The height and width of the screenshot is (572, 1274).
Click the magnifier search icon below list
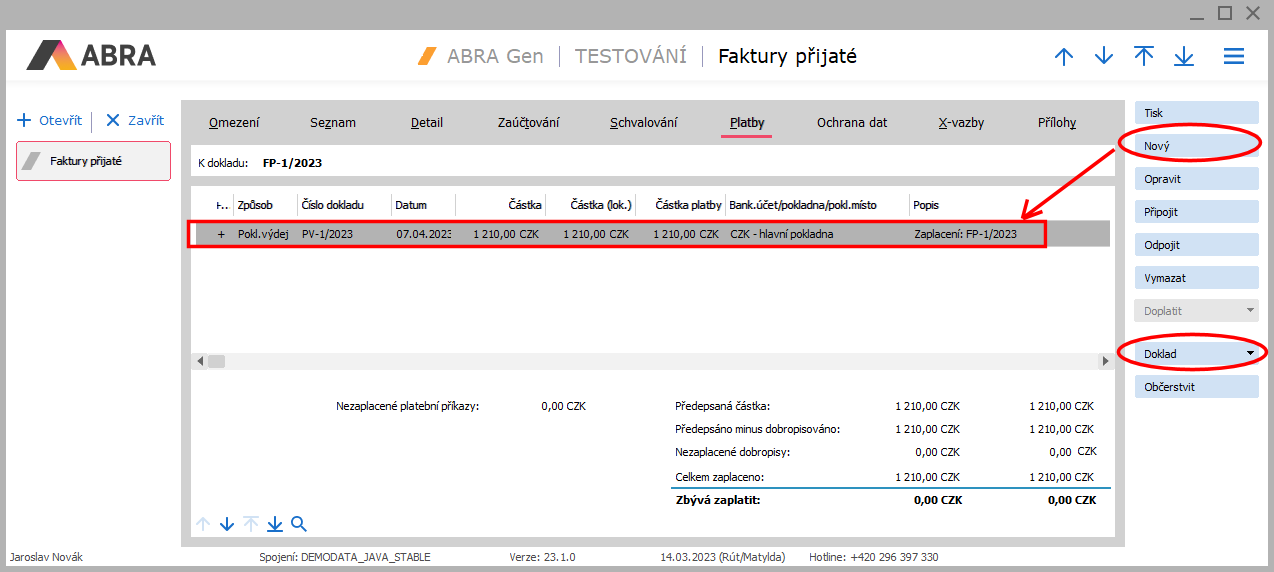click(298, 523)
